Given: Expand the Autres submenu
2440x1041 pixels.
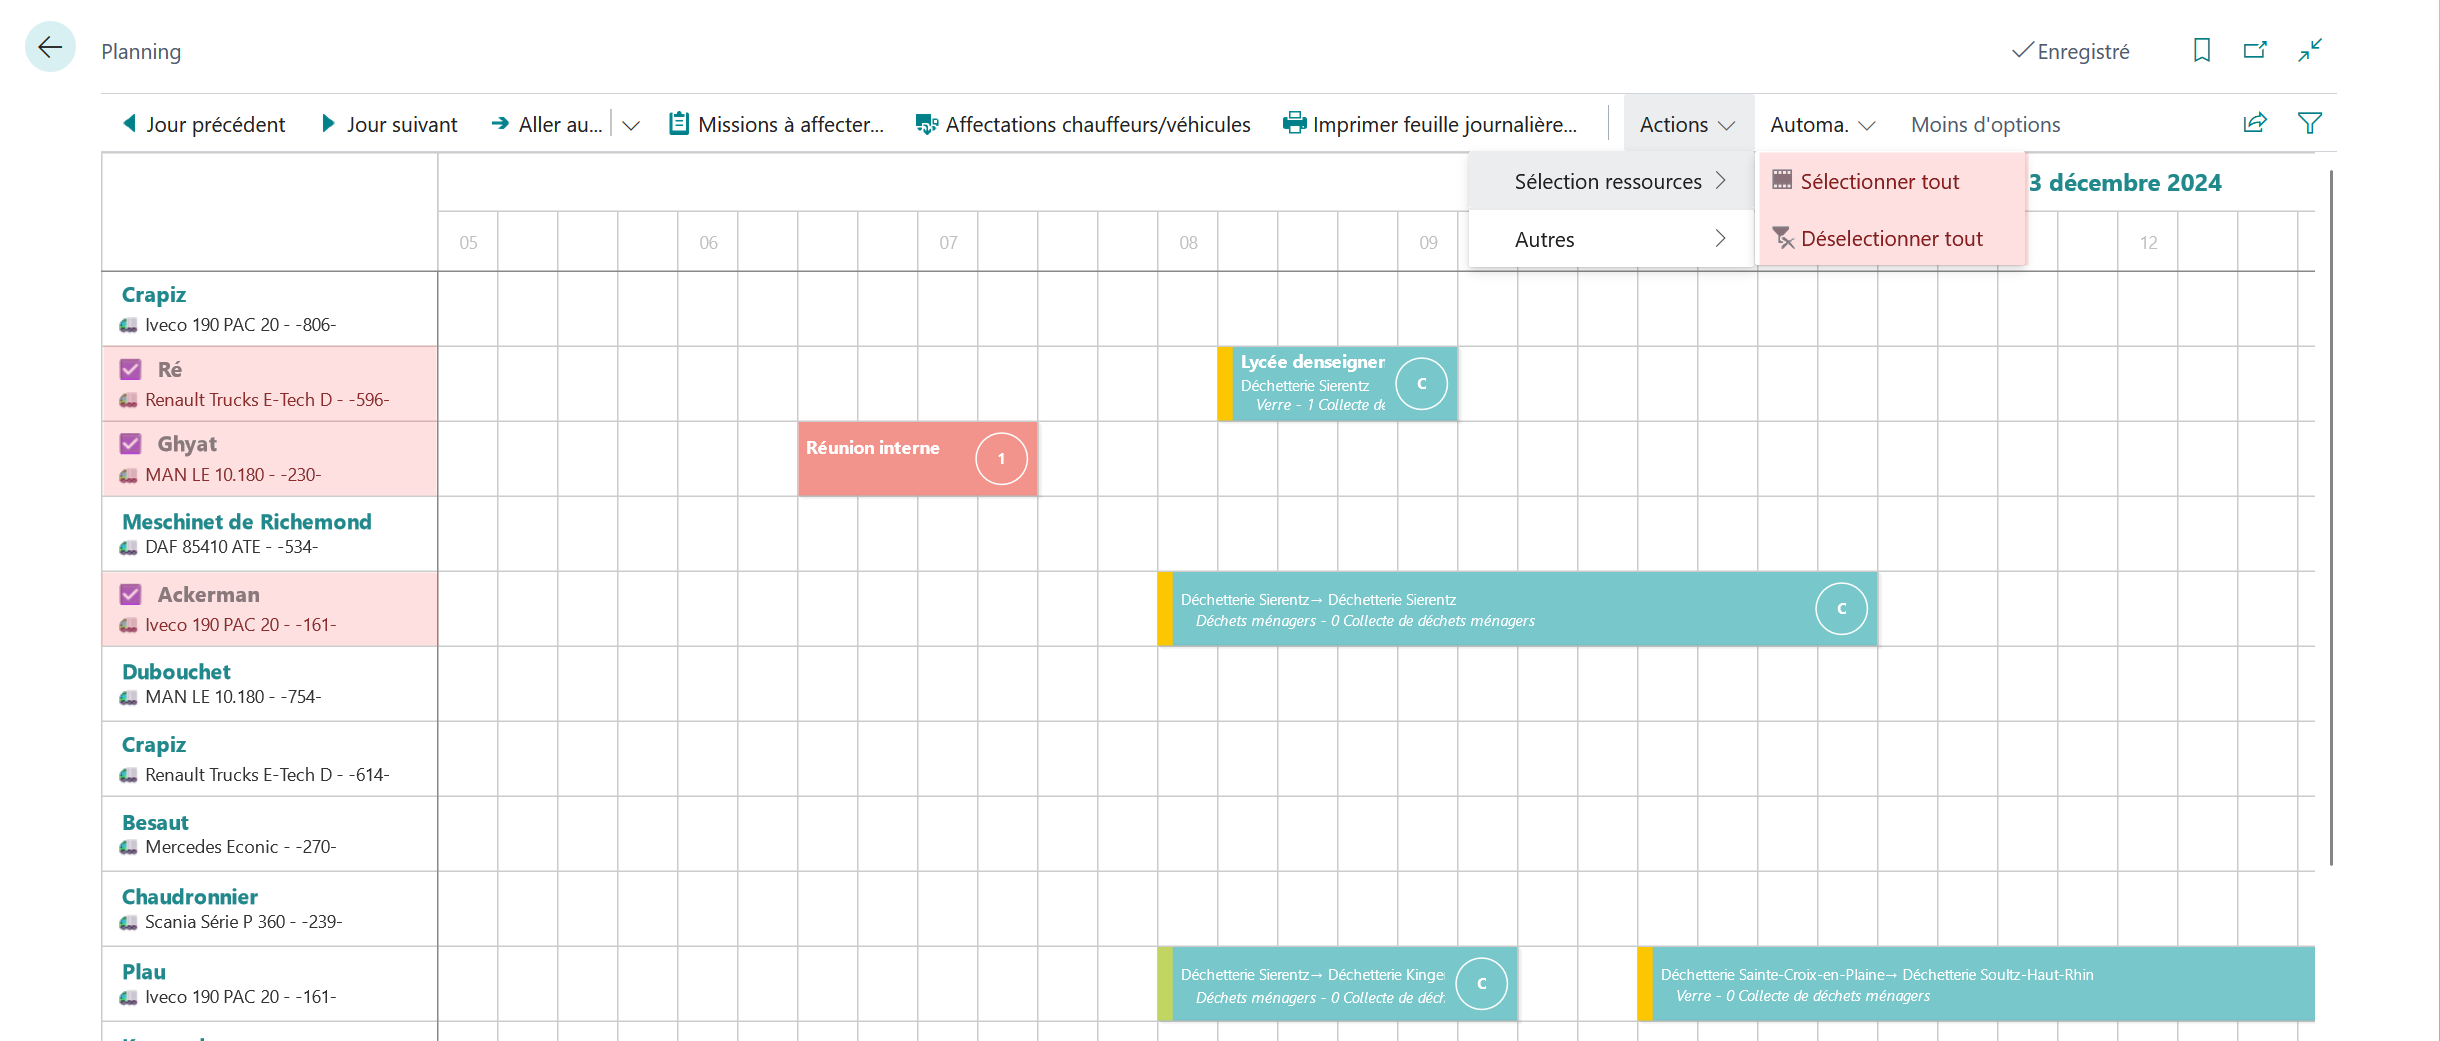Looking at the screenshot, I should point(1611,239).
